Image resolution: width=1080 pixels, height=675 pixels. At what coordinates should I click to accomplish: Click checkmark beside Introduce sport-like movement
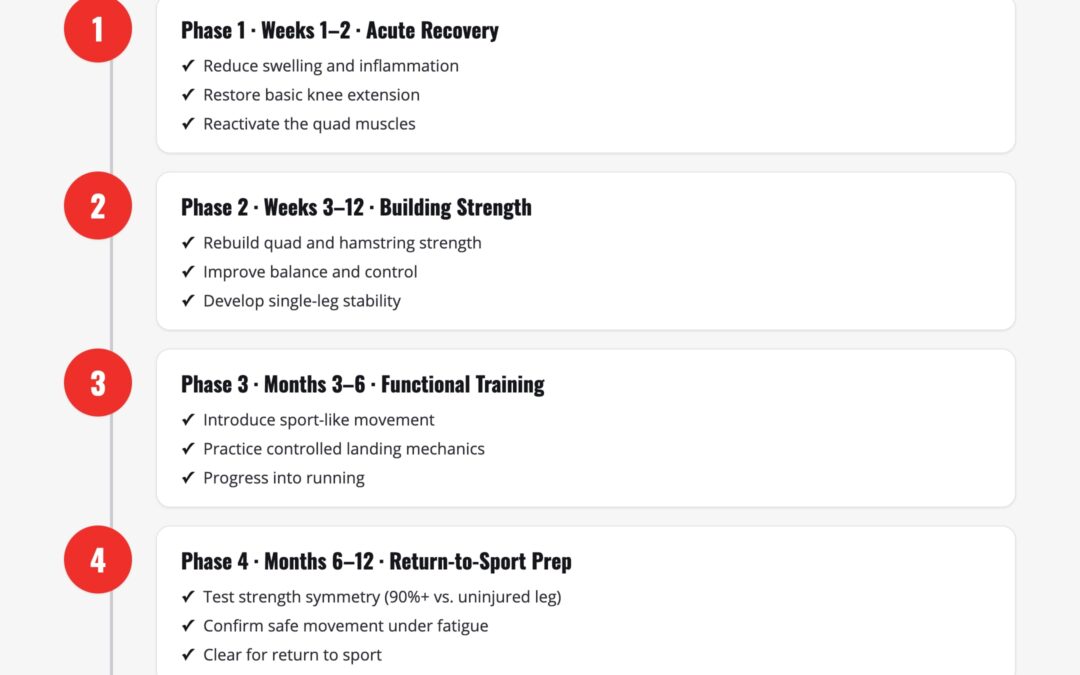pos(188,420)
